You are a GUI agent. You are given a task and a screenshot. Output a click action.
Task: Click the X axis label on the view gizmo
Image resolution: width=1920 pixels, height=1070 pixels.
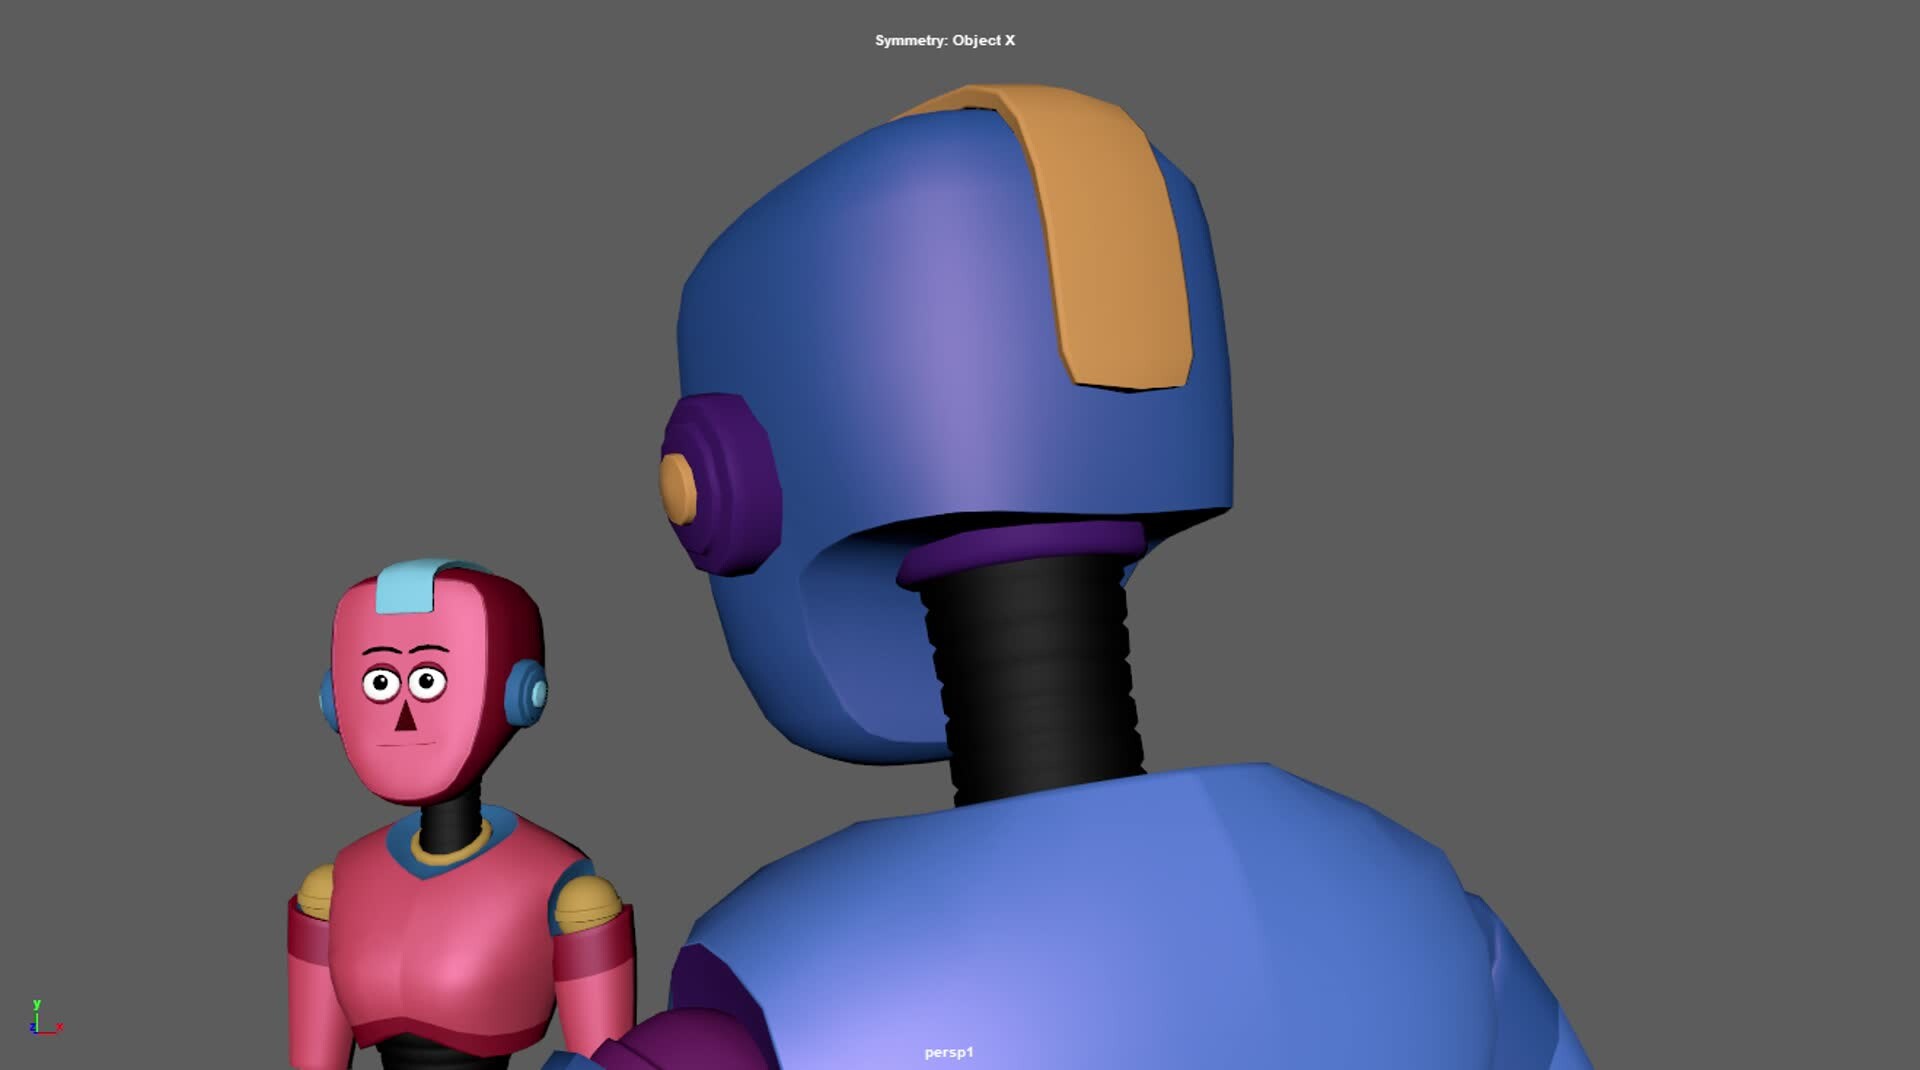click(60, 1028)
